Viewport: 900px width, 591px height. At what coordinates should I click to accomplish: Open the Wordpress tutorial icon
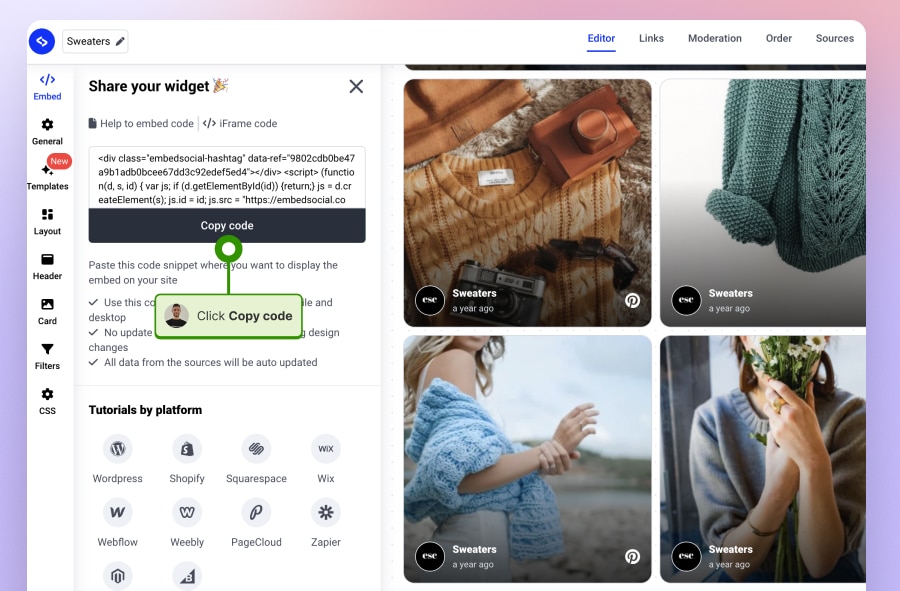click(118, 449)
